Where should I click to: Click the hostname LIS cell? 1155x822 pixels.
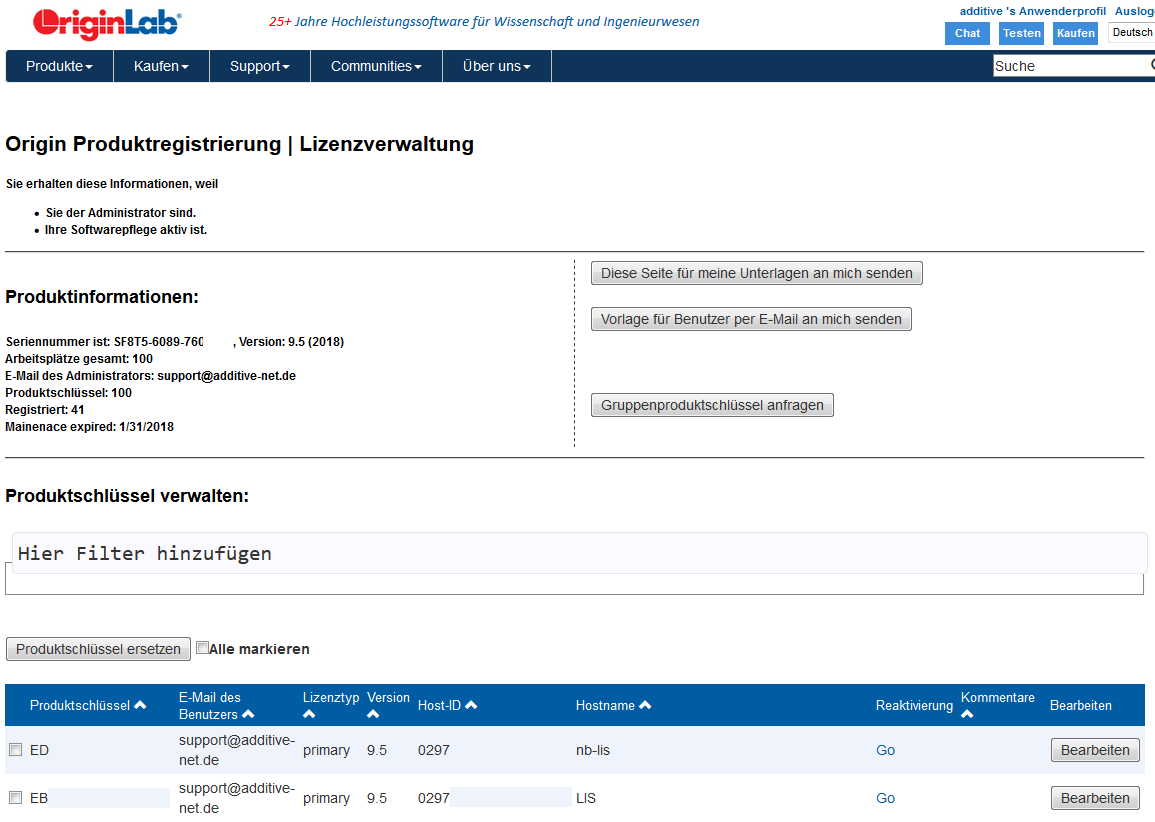(x=586, y=798)
